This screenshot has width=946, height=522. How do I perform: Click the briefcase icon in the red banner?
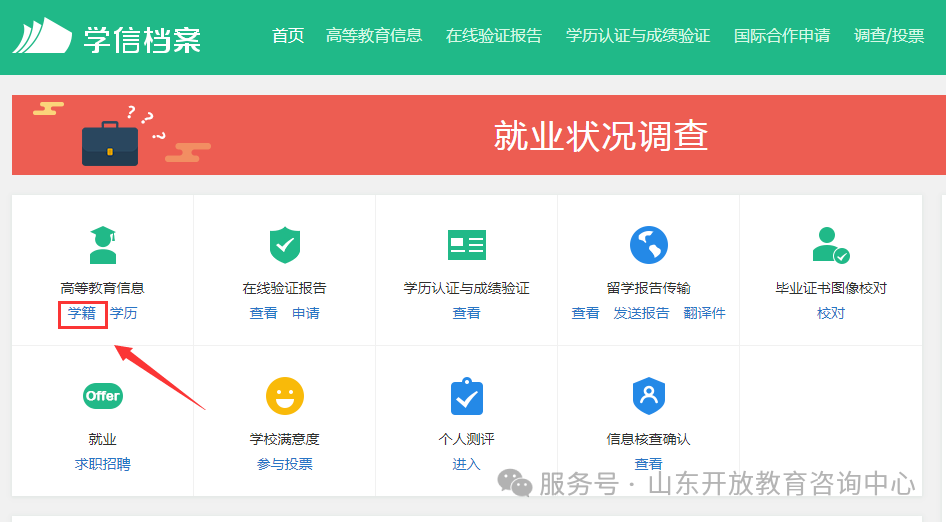click(110, 143)
